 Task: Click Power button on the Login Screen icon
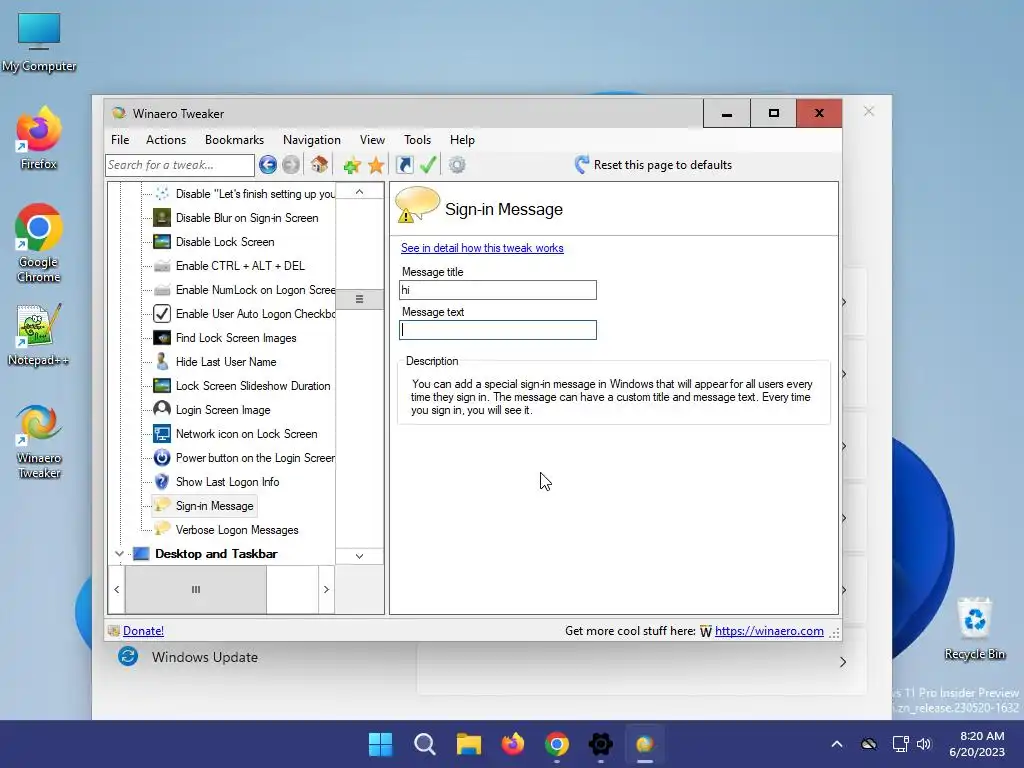coord(162,458)
